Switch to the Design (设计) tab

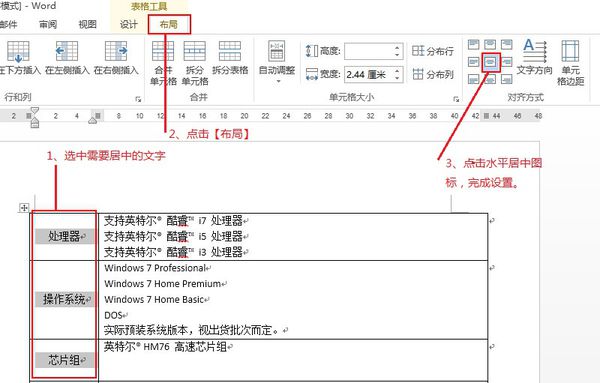(129, 24)
